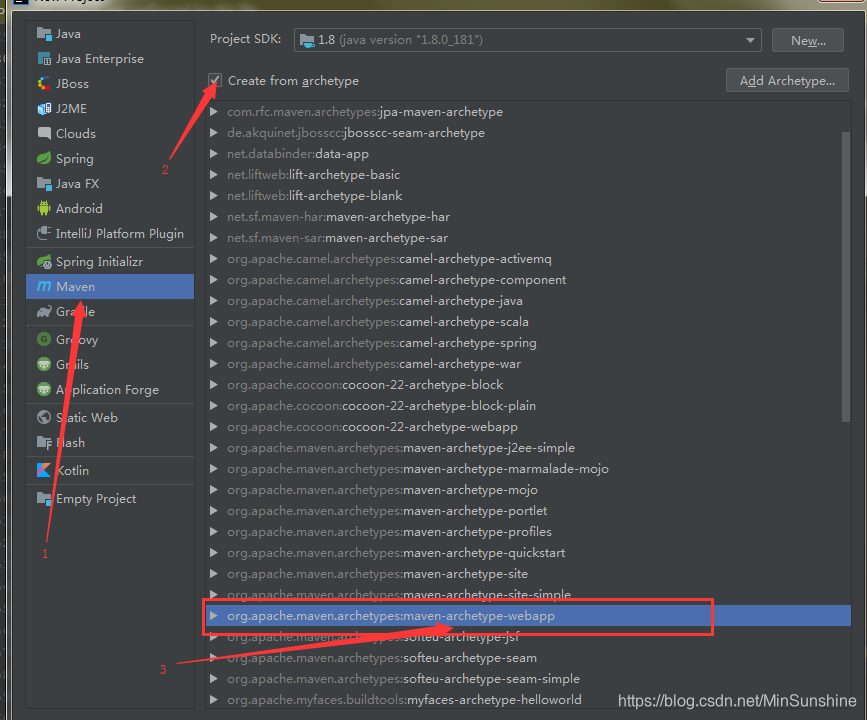Click the Flash icon
The height and width of the screenshot is (720, 867).
click(44, 442)
